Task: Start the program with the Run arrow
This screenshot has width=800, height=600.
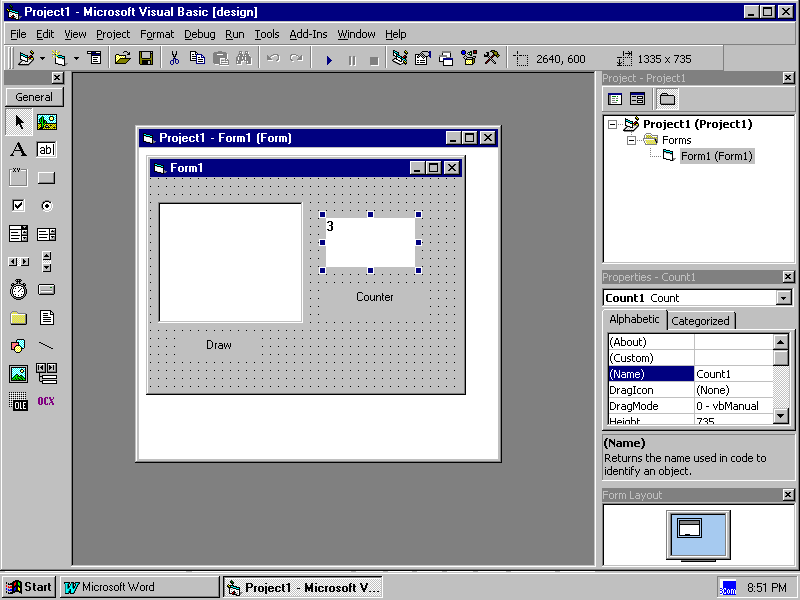Action: pyautogui.click(x=329, y=60)
